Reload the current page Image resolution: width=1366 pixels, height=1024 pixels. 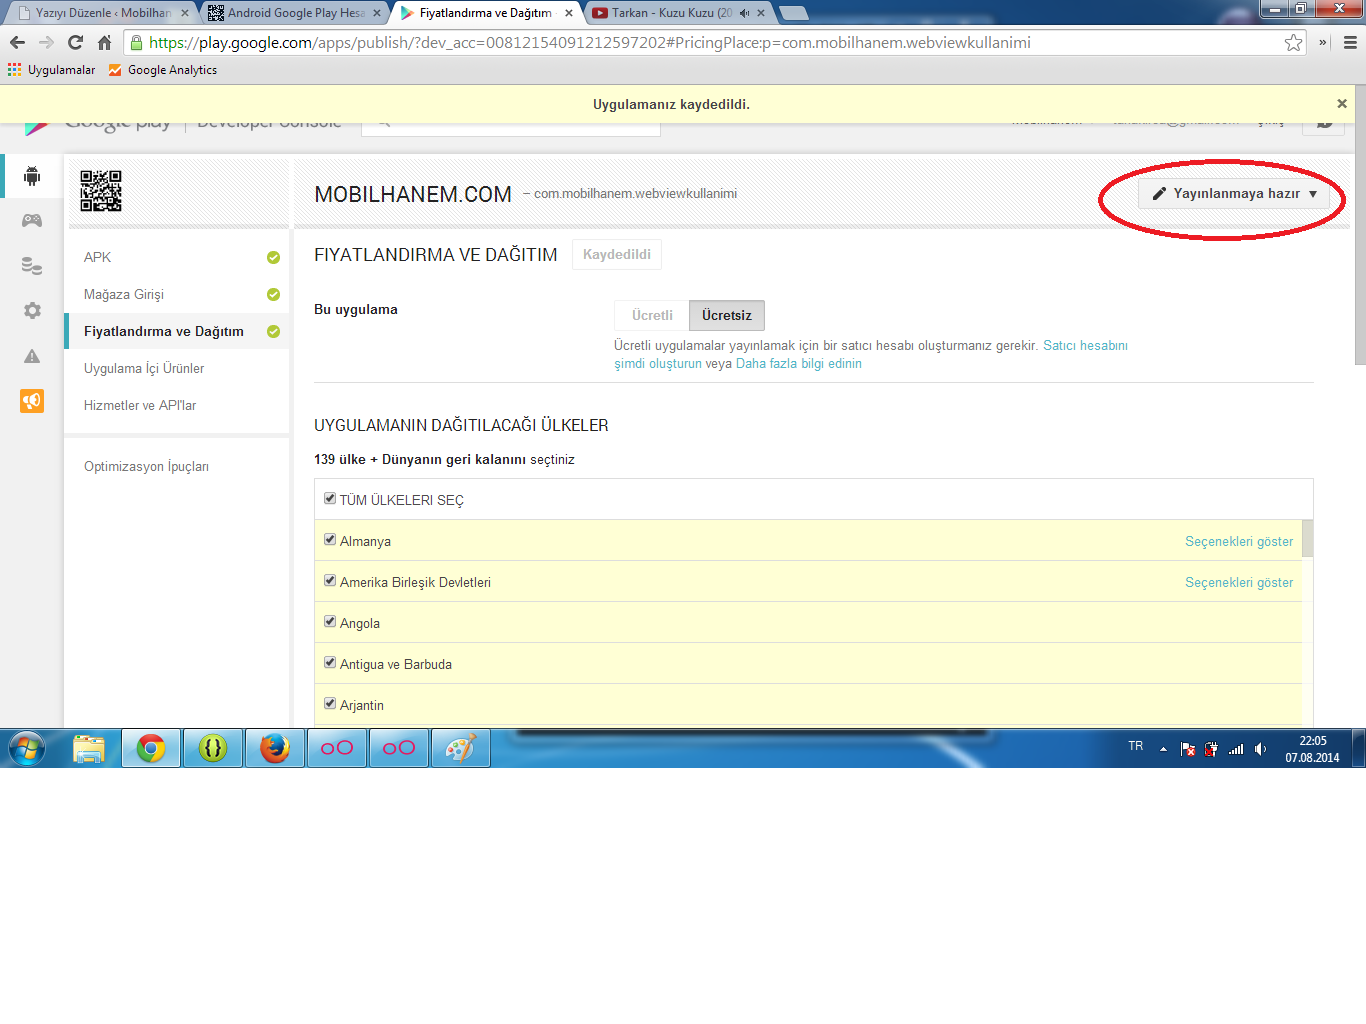[75, 42]
